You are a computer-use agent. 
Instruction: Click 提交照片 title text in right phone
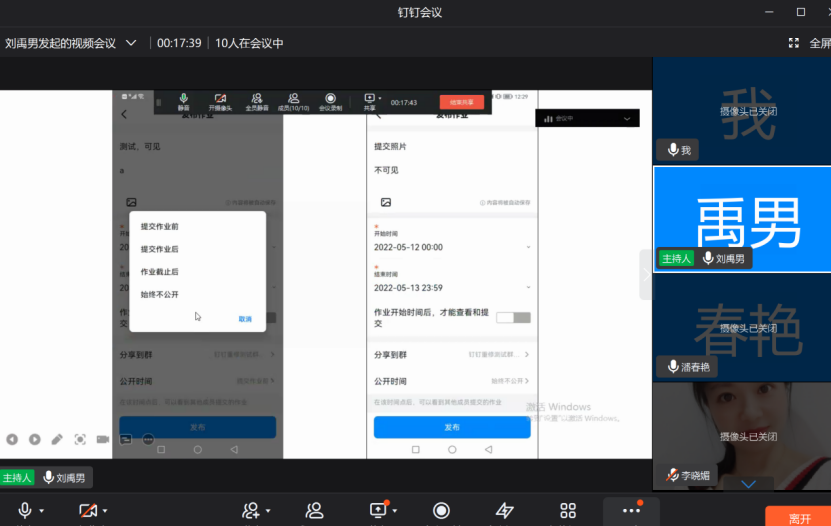pos(390,146)
